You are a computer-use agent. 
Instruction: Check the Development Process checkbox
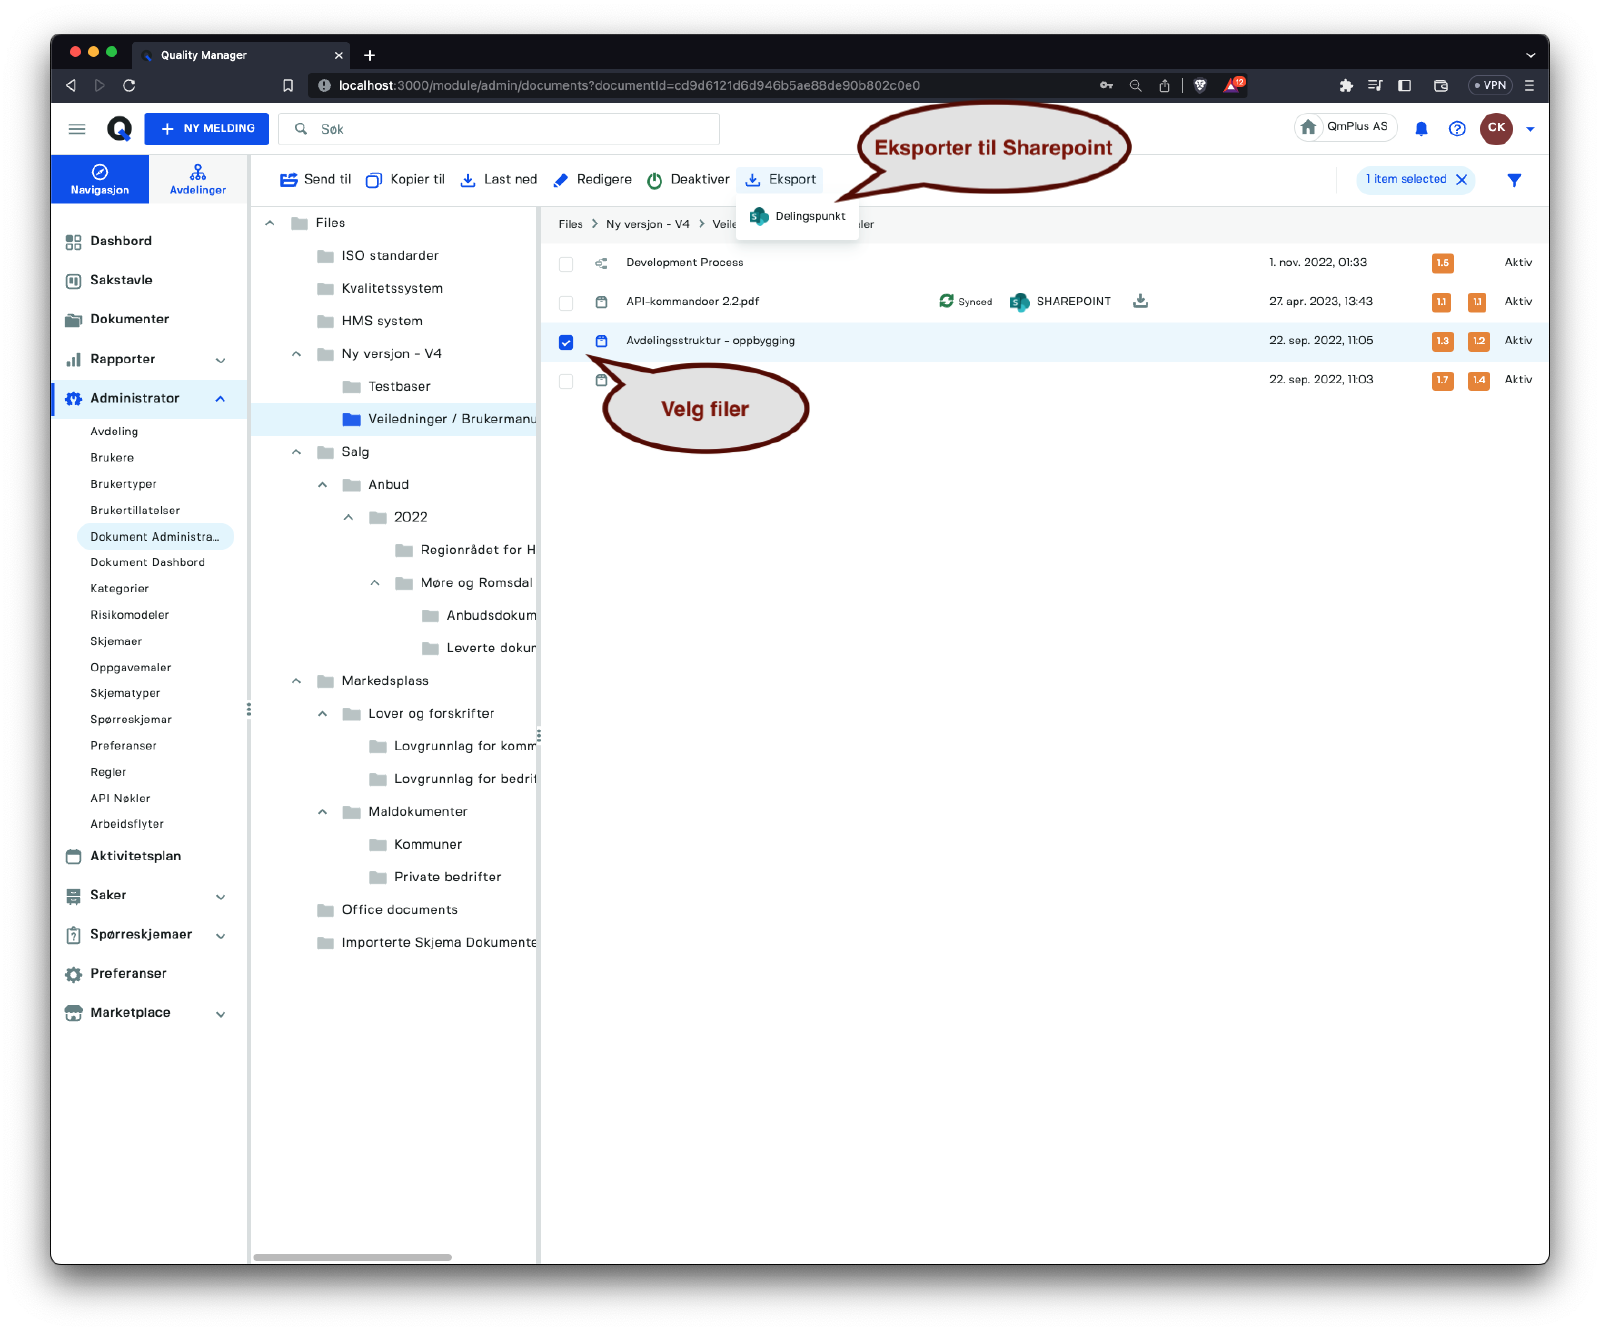coord(566,264)
